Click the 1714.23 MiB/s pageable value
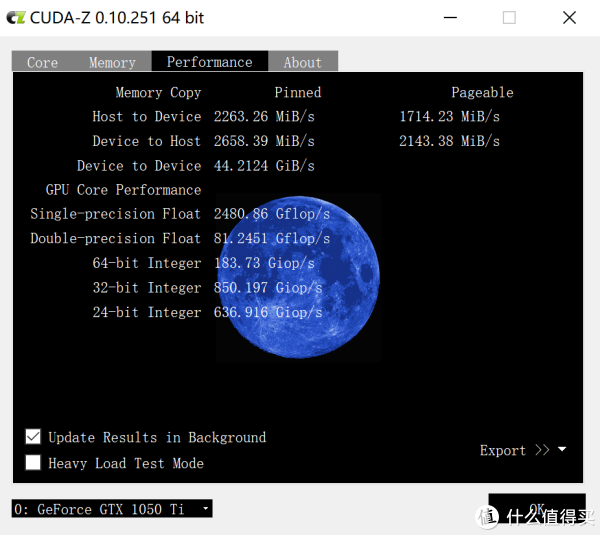The height and width of the screenshot is (535, 600). [x=450, y=116]
